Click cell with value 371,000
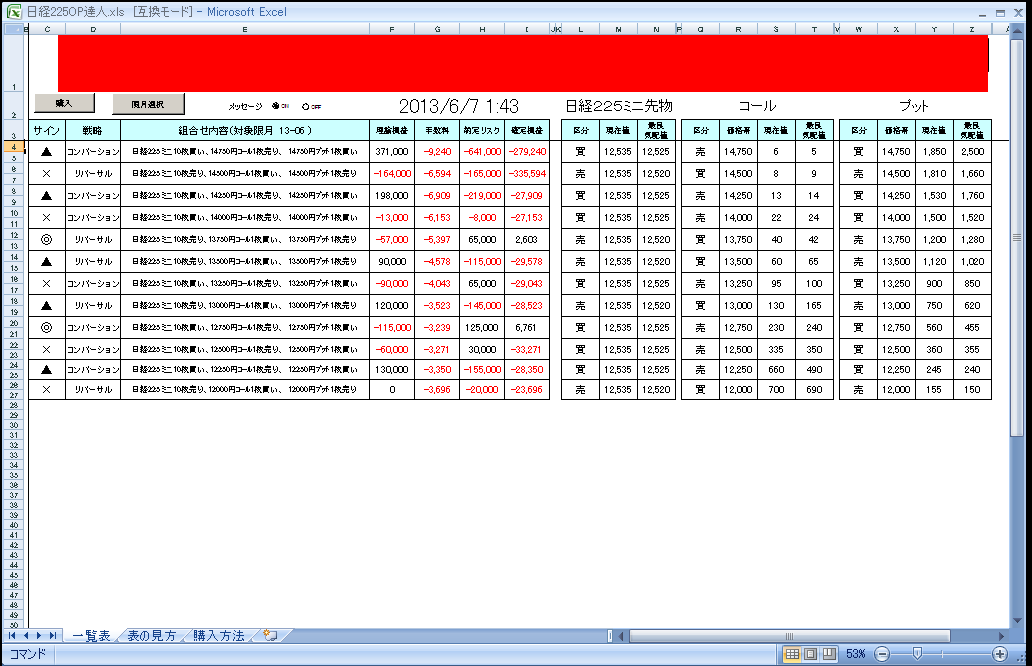This screenshot has width=1032, height=666. click(x=392, y=151)
